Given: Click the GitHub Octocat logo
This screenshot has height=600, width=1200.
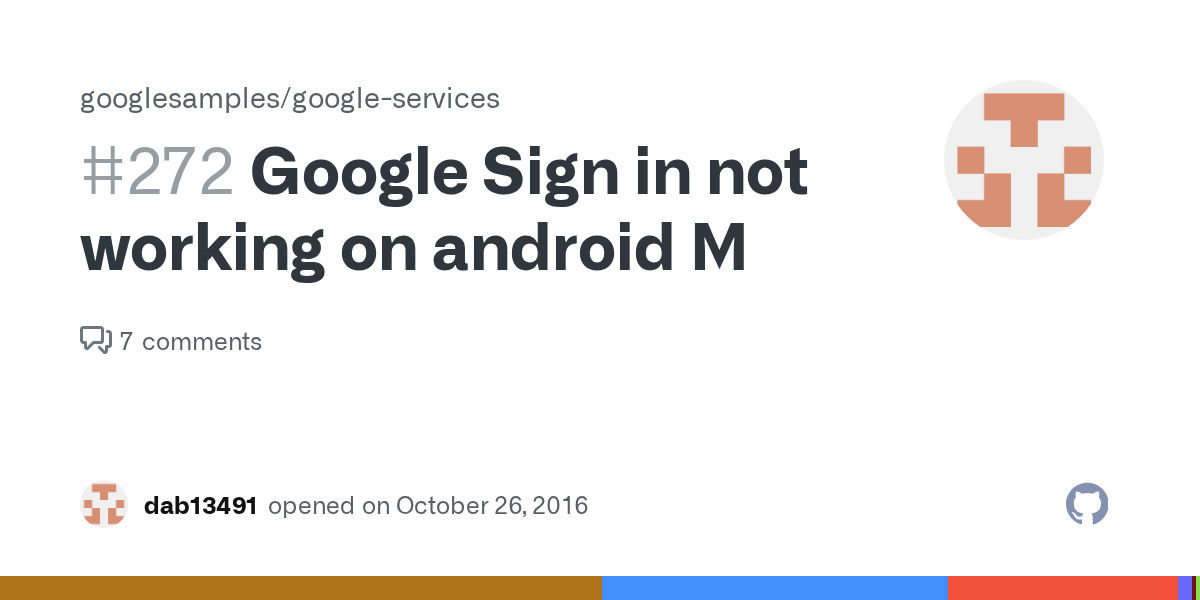Looking at the screenshot, I should coord(1087,505).
